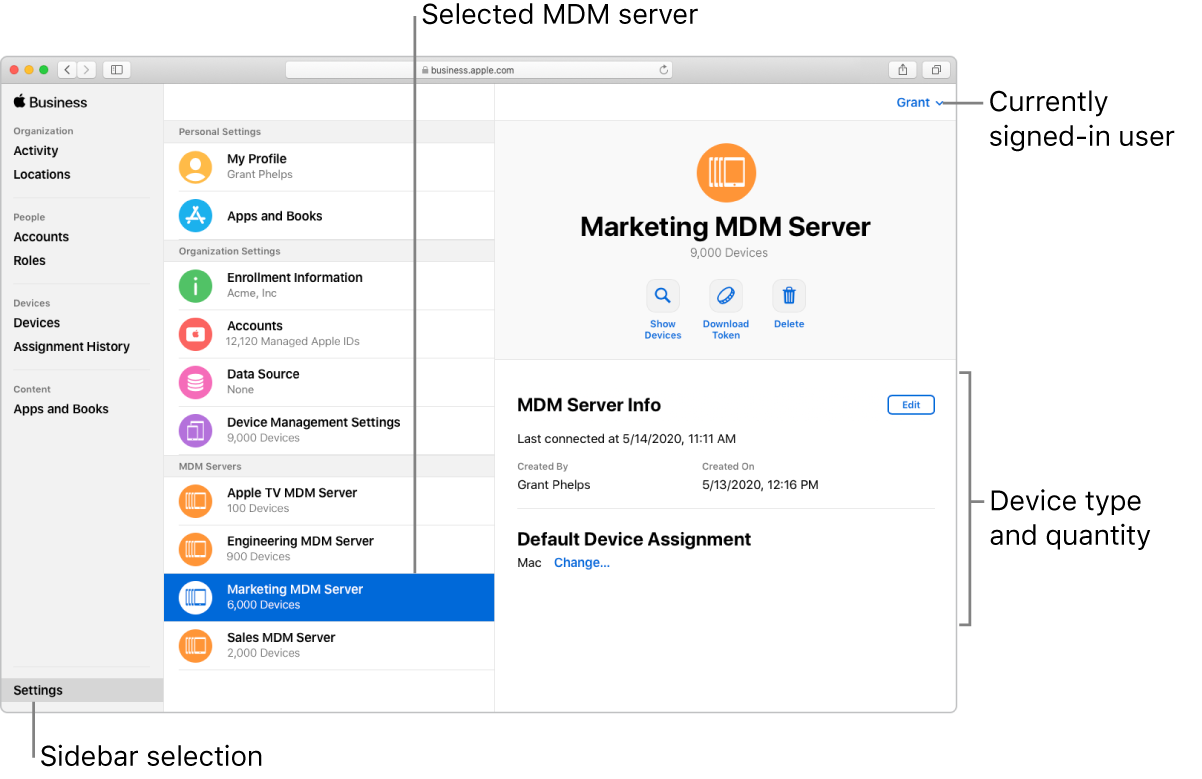
Task: Click the business.apple.com address bar
Action: (478, 70)
